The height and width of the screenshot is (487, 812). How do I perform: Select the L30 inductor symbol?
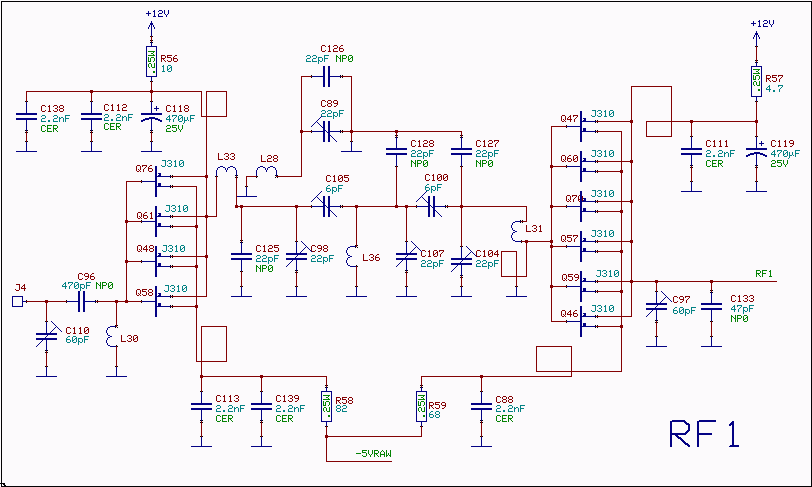111,337
